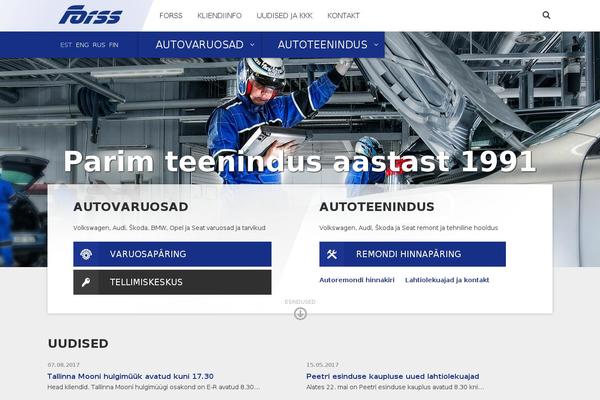Viewport: 600px width, 400px height.
Task: Click the steering wheel icon on Varuosapäring
Action: (x=86, y=254)
